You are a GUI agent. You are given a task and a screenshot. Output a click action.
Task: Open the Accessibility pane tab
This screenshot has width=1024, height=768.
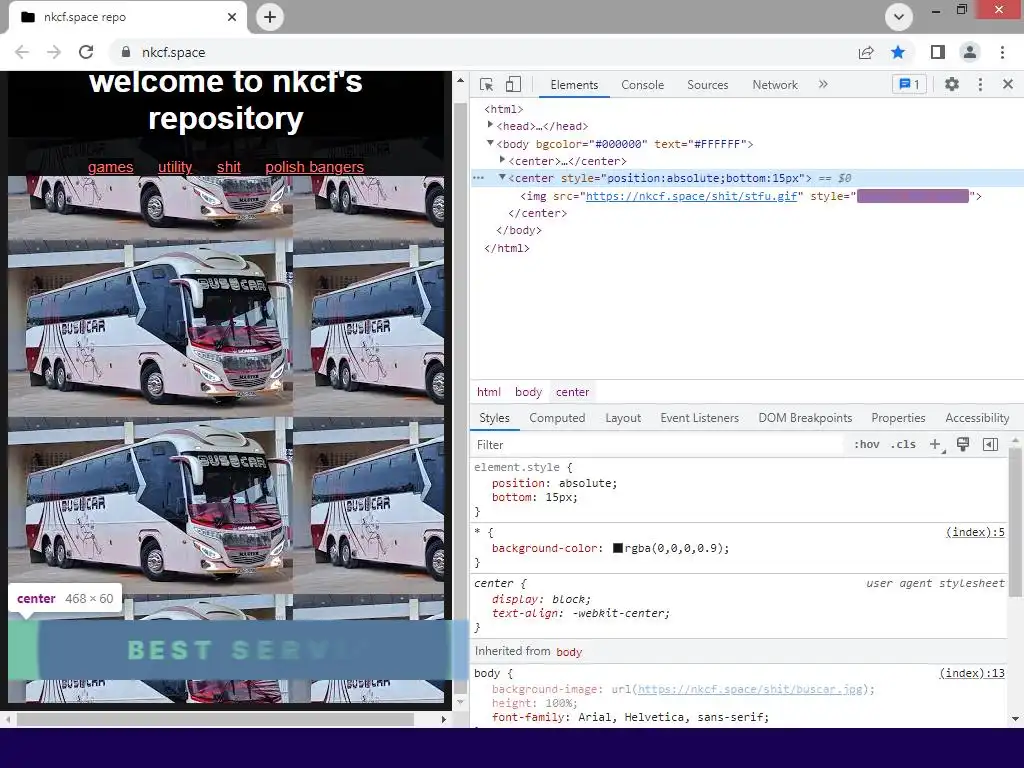[x=977, y=418]
